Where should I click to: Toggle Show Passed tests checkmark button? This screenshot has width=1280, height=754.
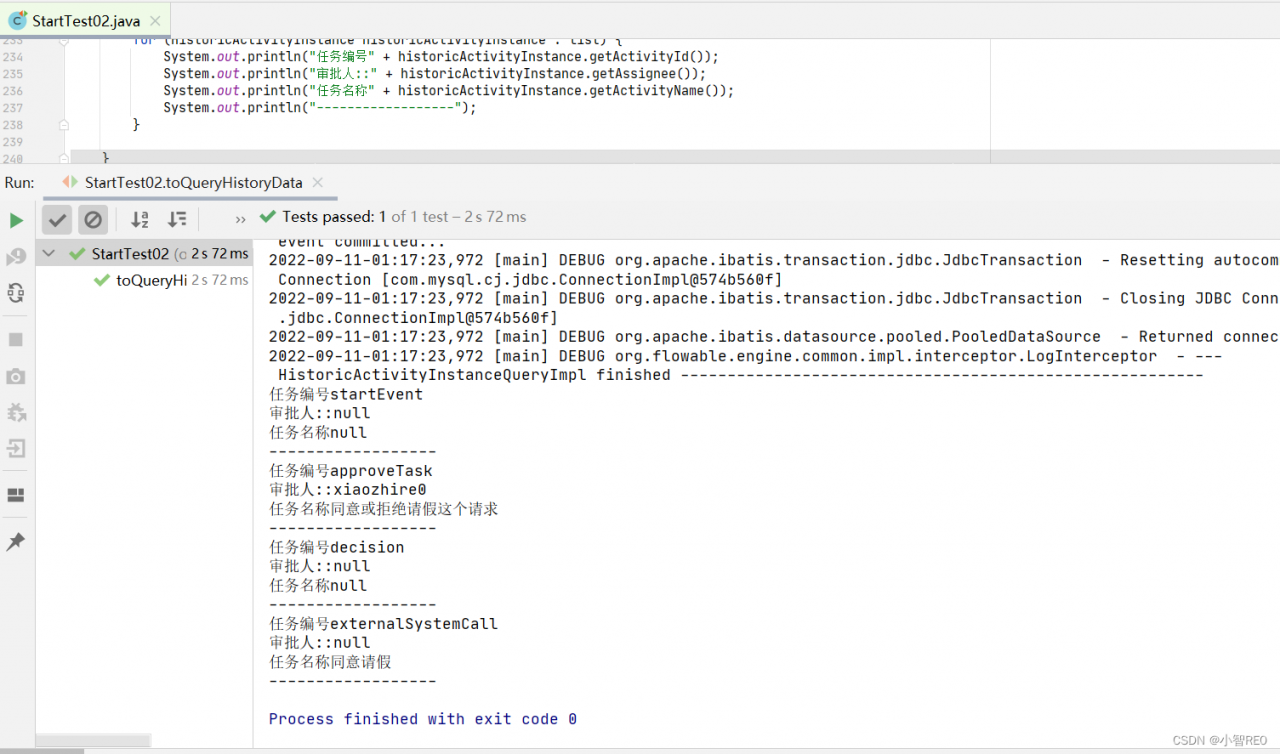57,219
